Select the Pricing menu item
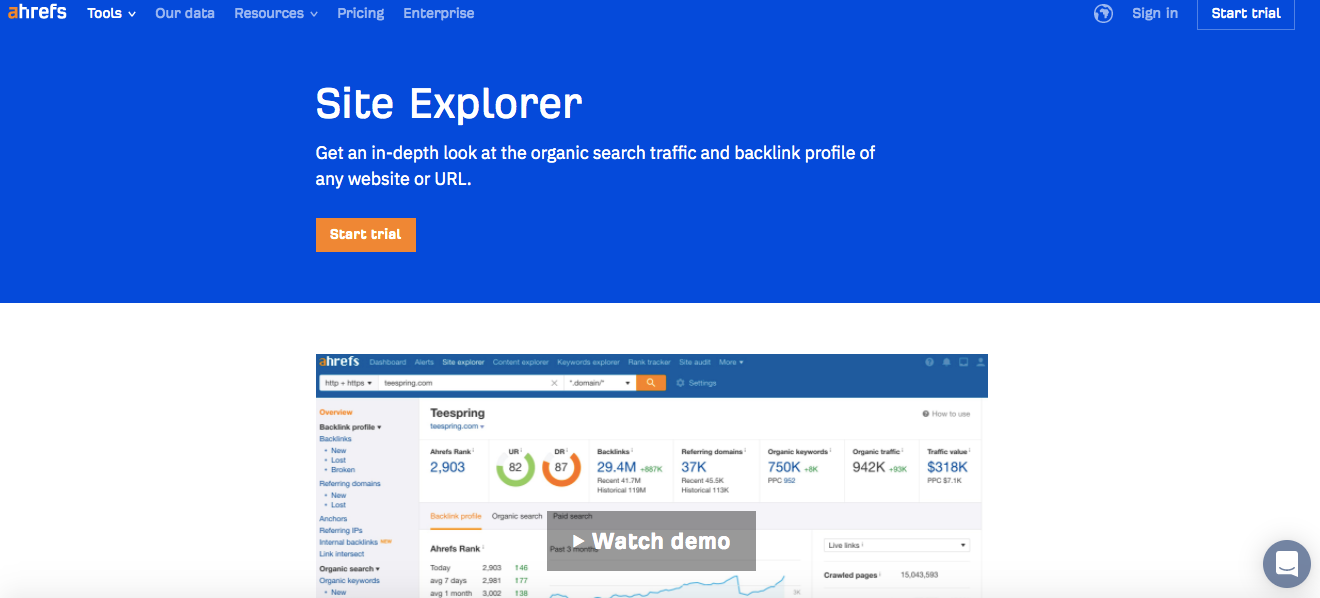 (x=360, y=13)
